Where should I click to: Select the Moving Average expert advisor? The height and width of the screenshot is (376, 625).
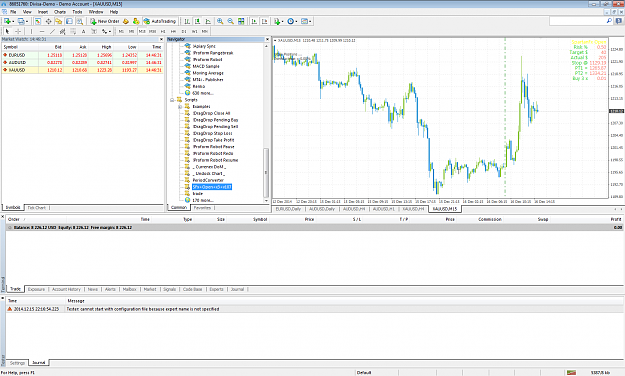(208, 73)
